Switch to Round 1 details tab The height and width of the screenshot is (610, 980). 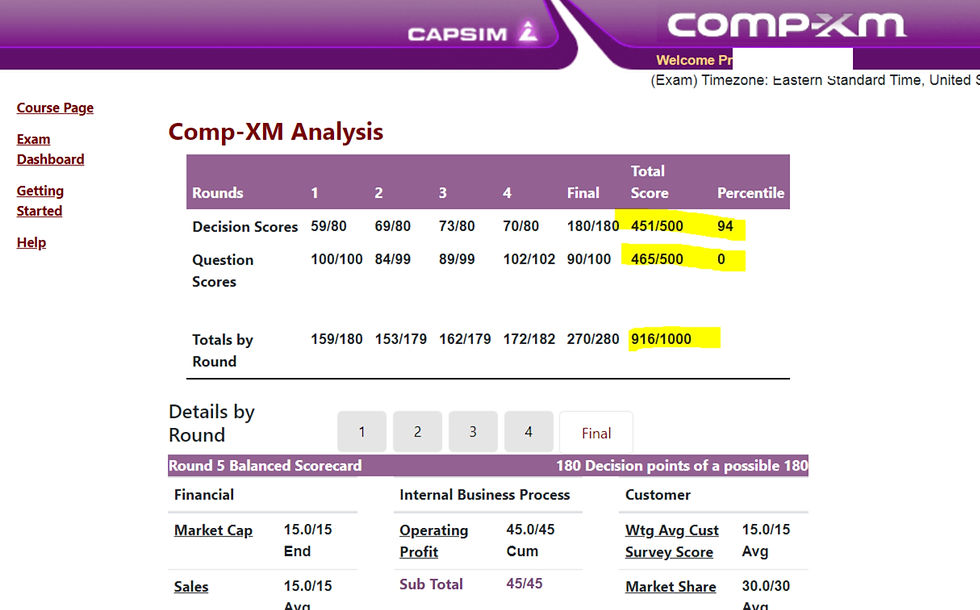[x=362, y=432]
